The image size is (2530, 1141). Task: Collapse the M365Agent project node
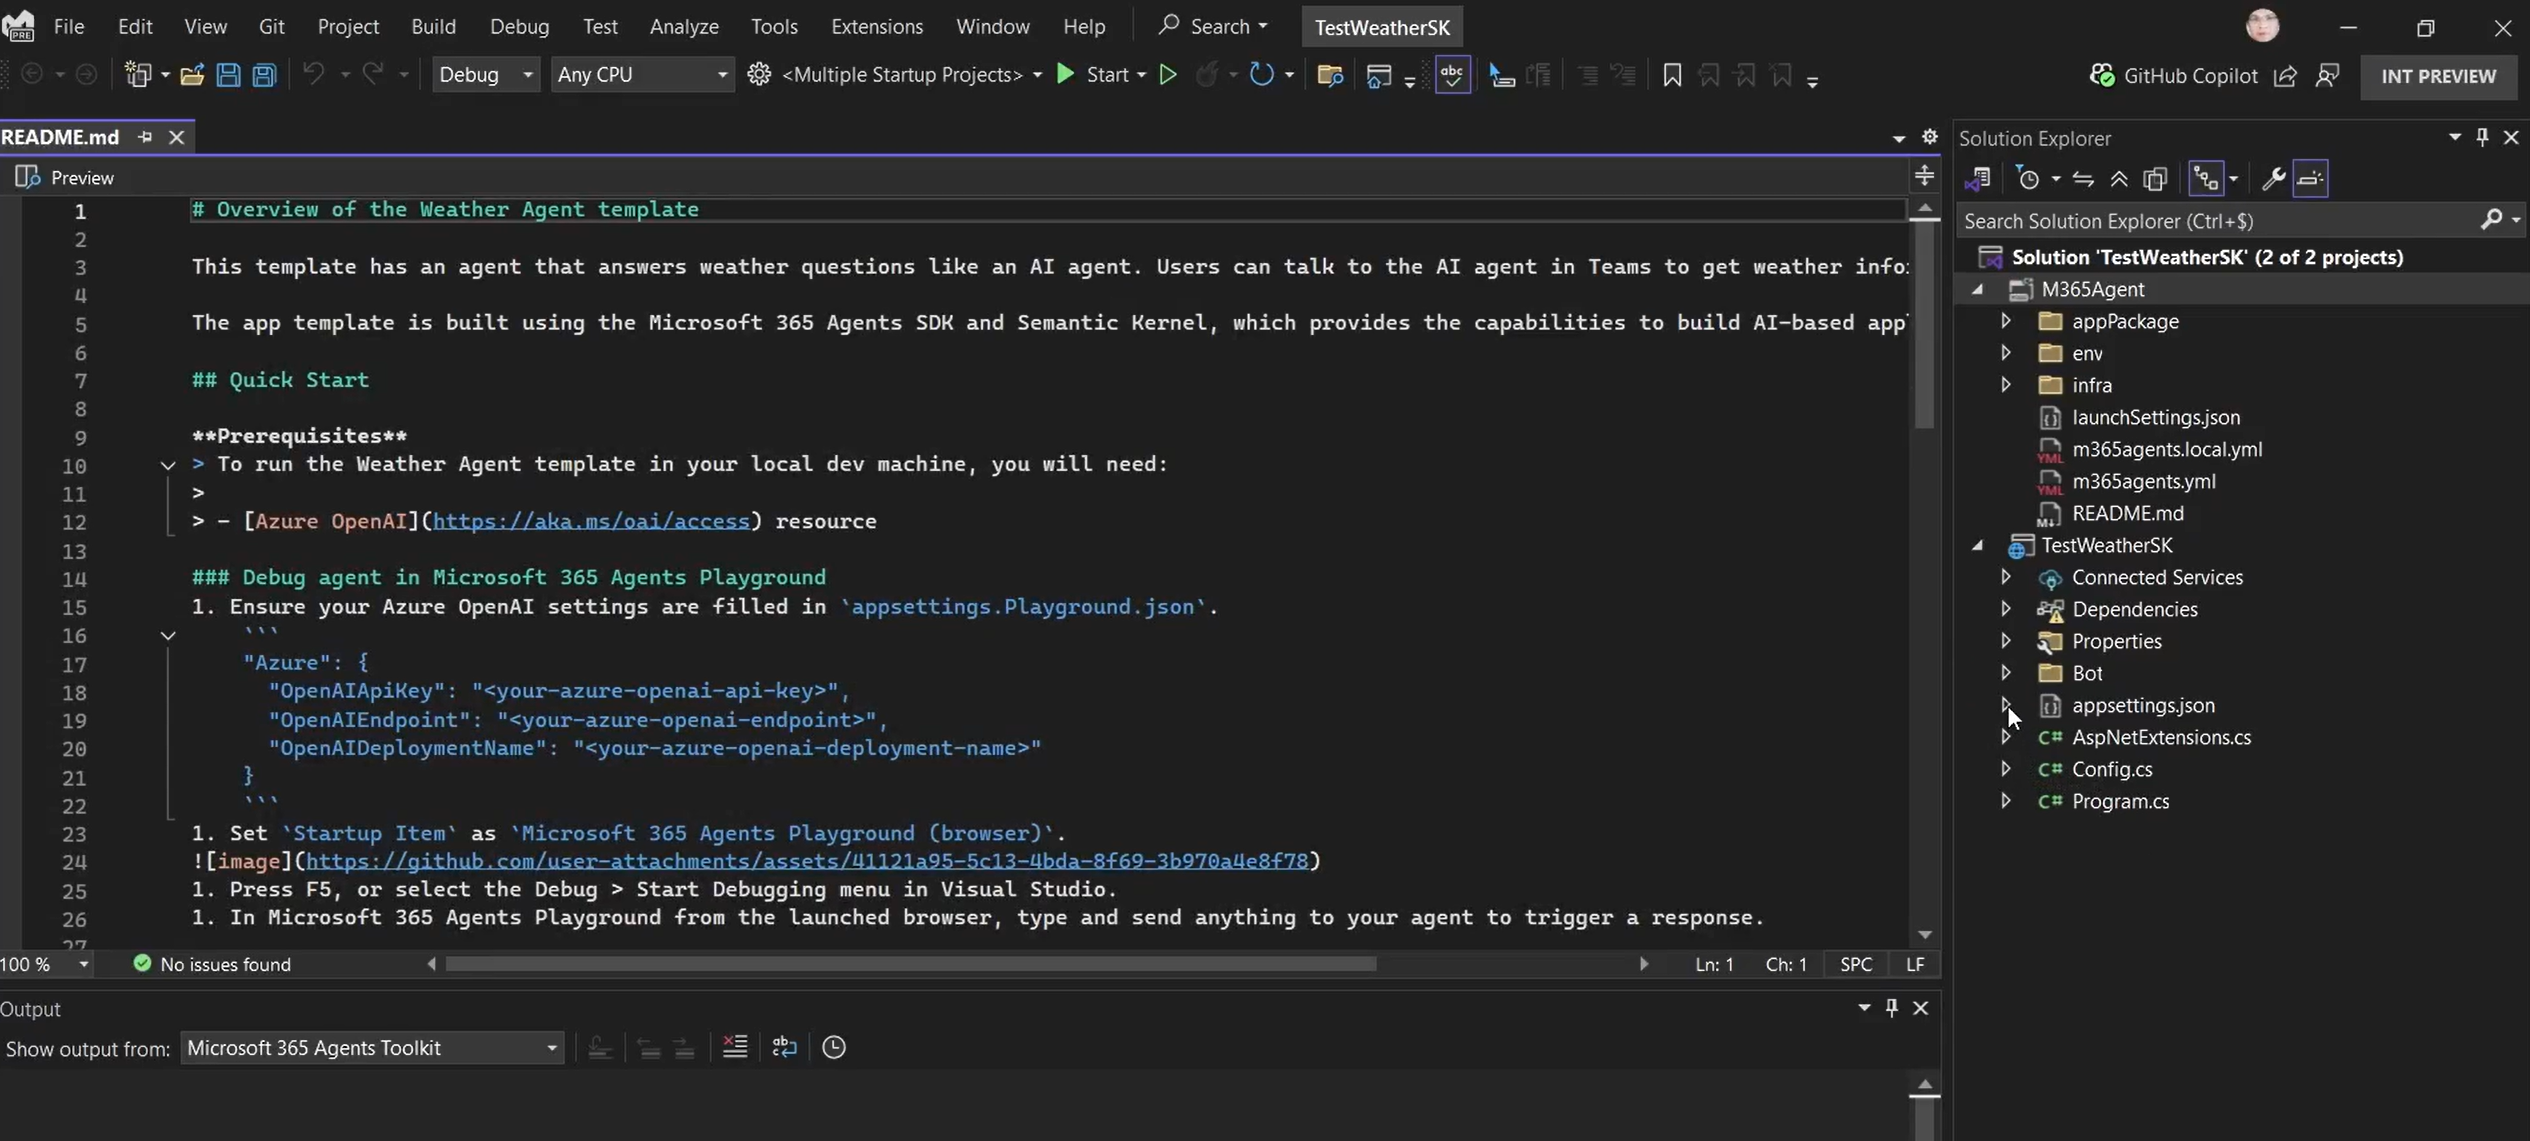1979,289
